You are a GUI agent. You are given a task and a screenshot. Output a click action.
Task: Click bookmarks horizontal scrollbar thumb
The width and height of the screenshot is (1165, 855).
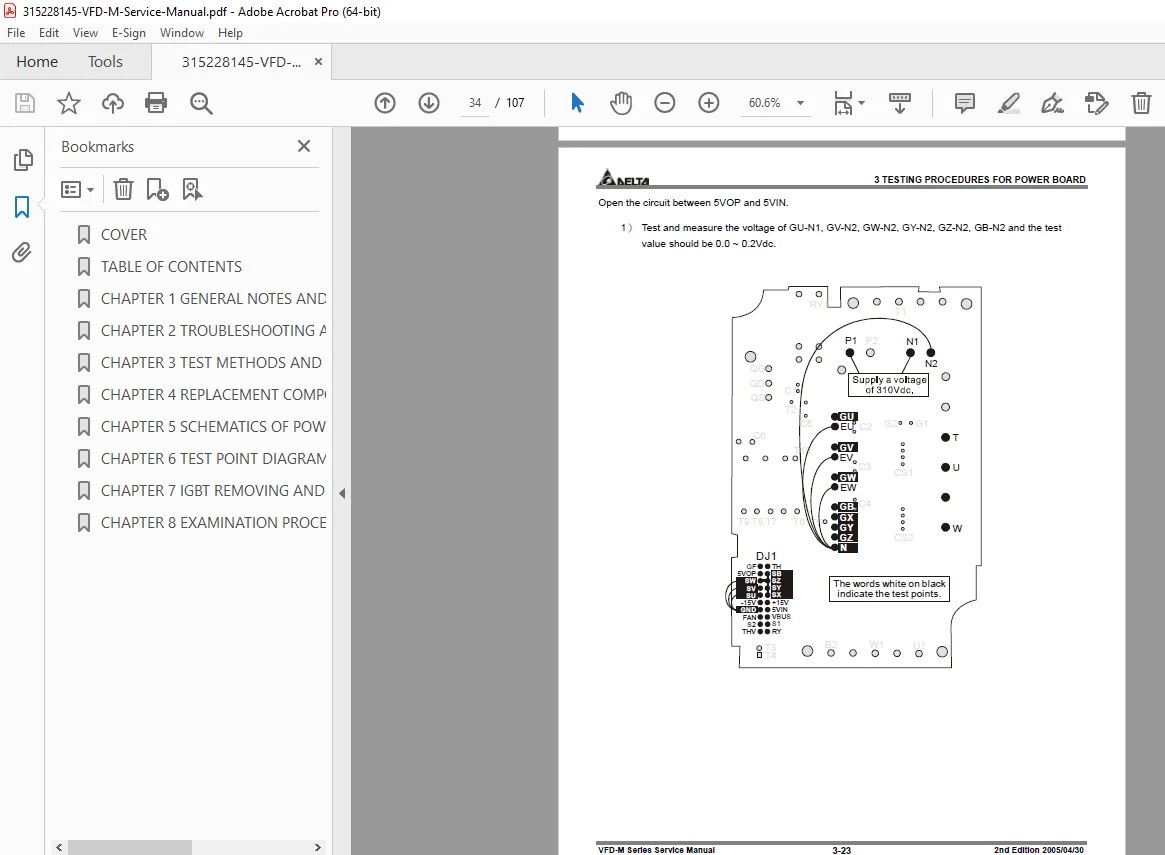click(x=129, y=848)
